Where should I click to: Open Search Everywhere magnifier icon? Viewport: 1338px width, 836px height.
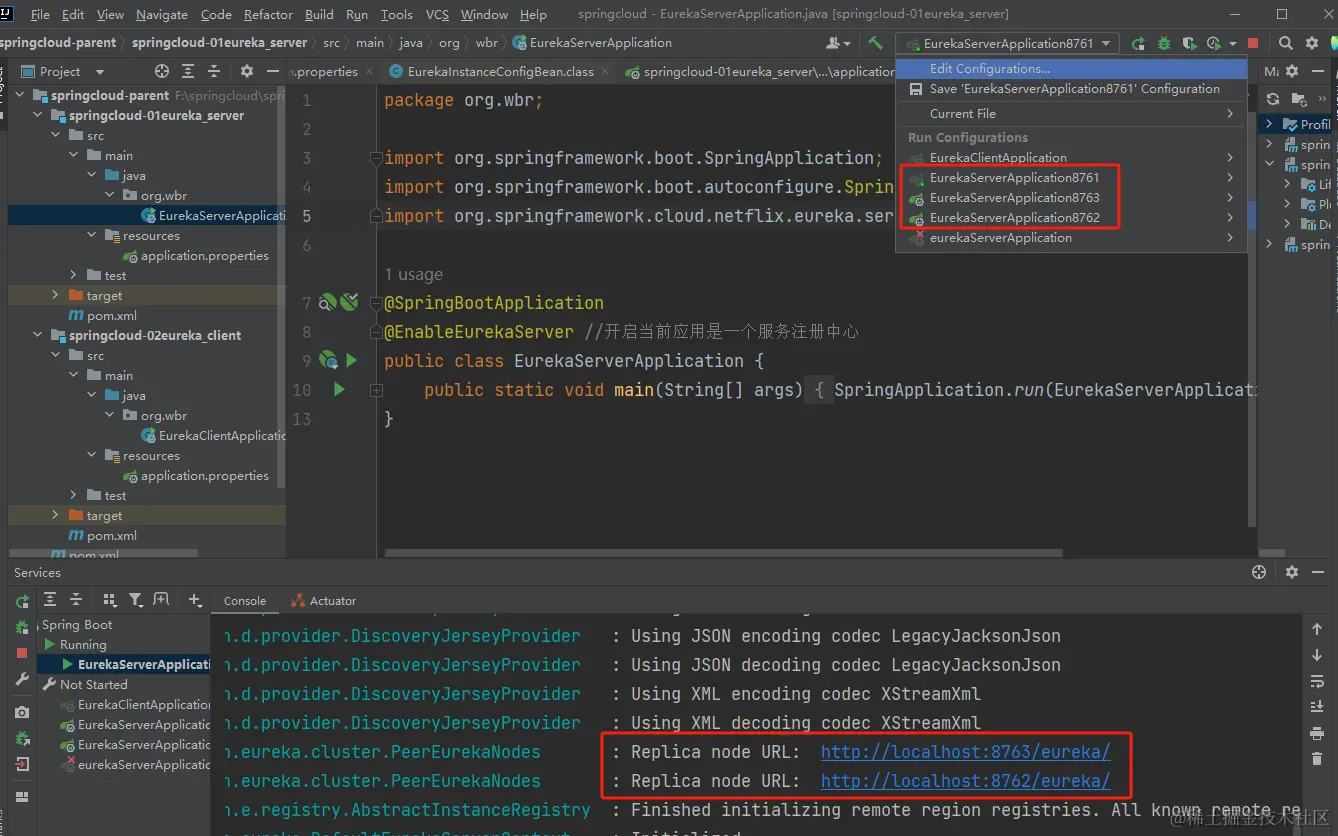[1286, 43]
